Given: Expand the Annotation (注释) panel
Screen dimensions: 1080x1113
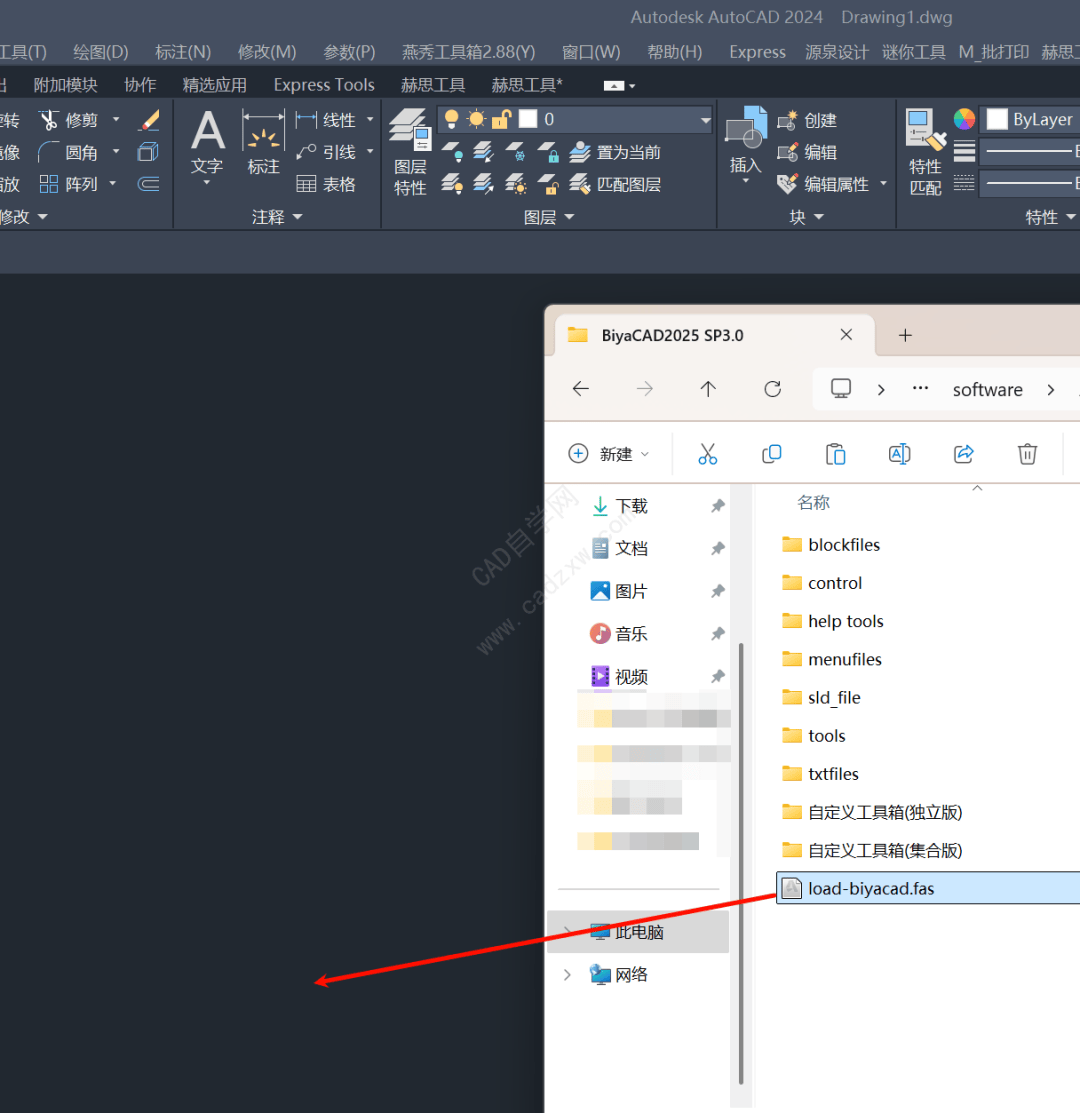Looking at the screenshot, I should [x=277, y=216].
